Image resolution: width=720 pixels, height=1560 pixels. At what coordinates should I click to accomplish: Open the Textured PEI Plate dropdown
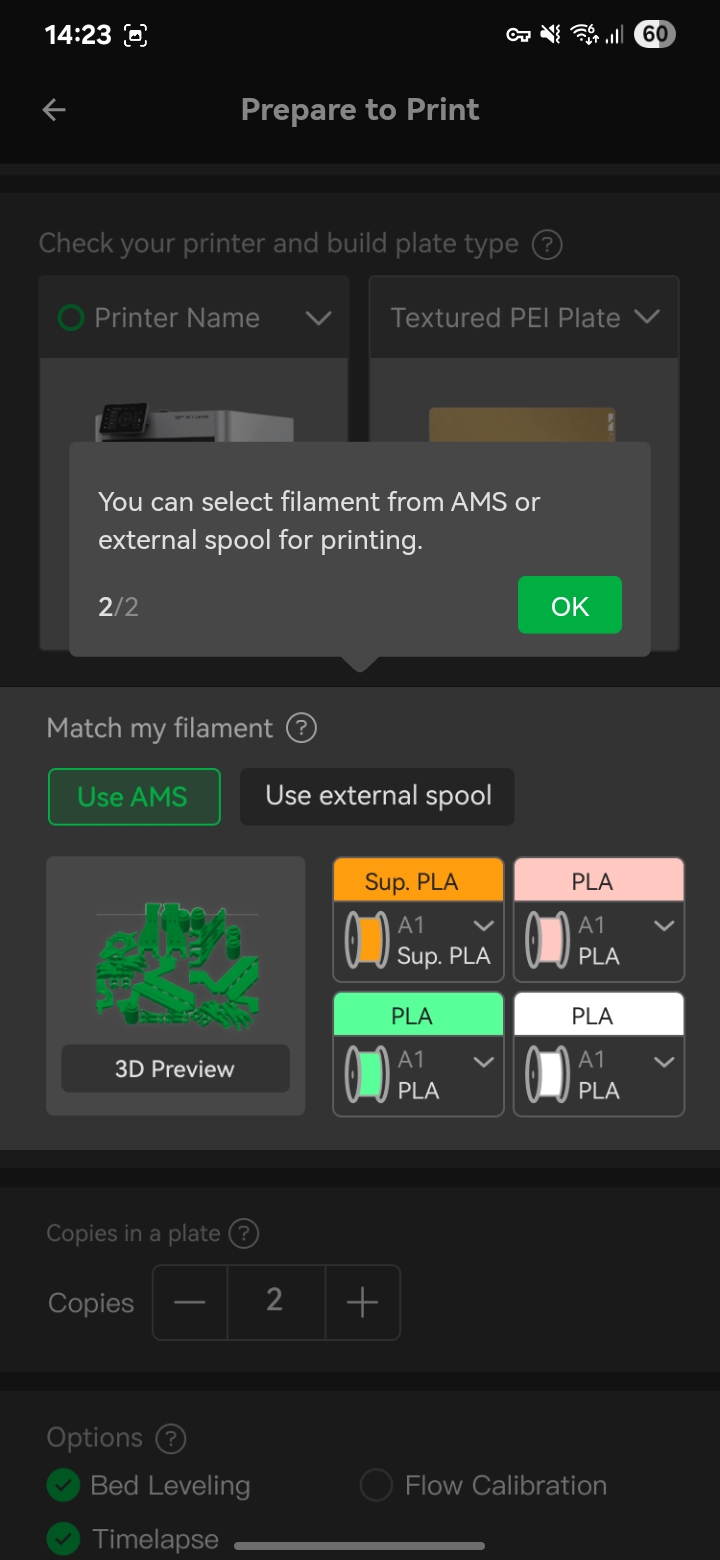(647, 318)
